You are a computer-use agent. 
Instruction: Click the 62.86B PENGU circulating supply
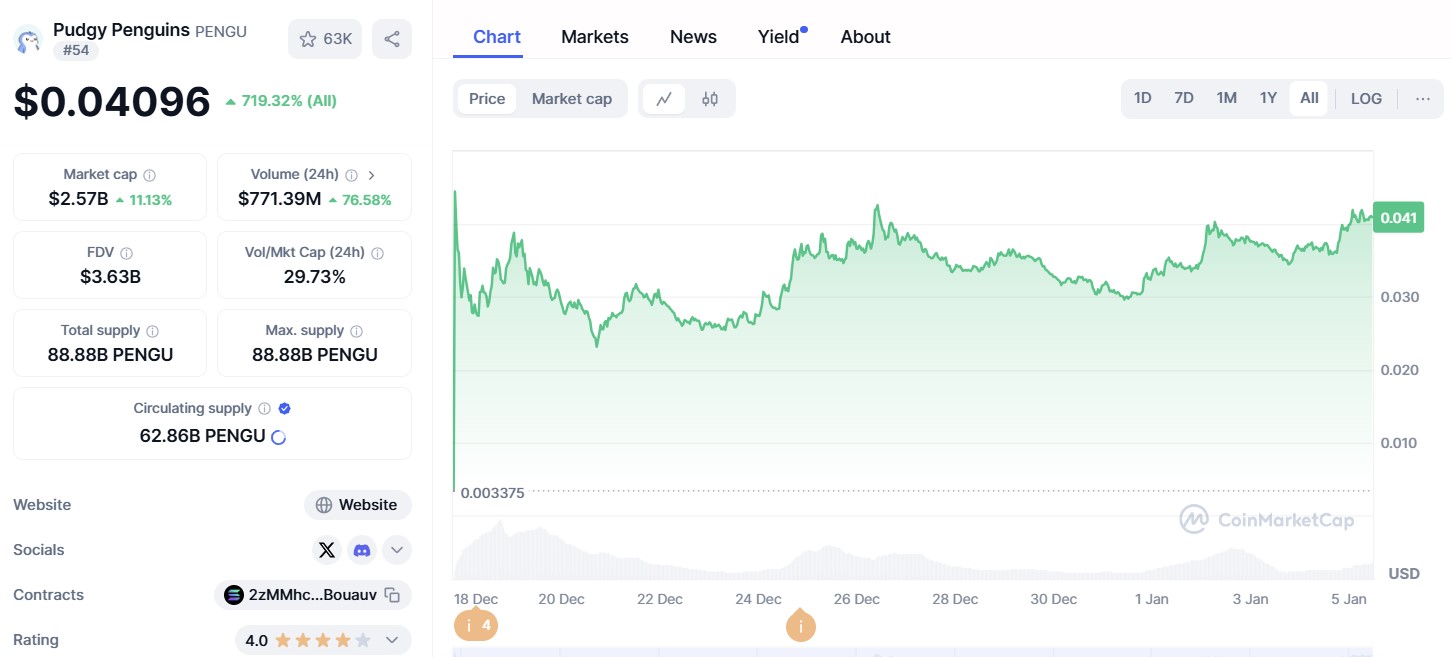pos(203,436)
